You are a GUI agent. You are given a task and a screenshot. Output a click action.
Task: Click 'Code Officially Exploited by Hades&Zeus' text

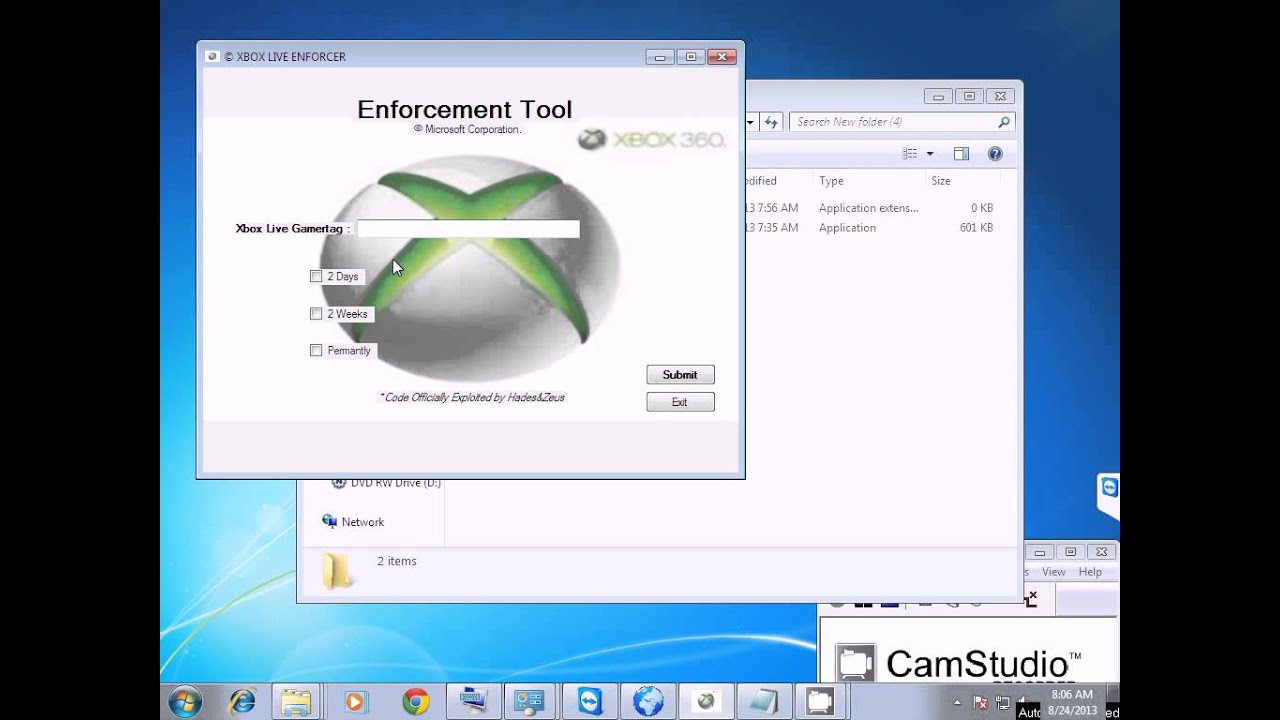pos(472,398)
